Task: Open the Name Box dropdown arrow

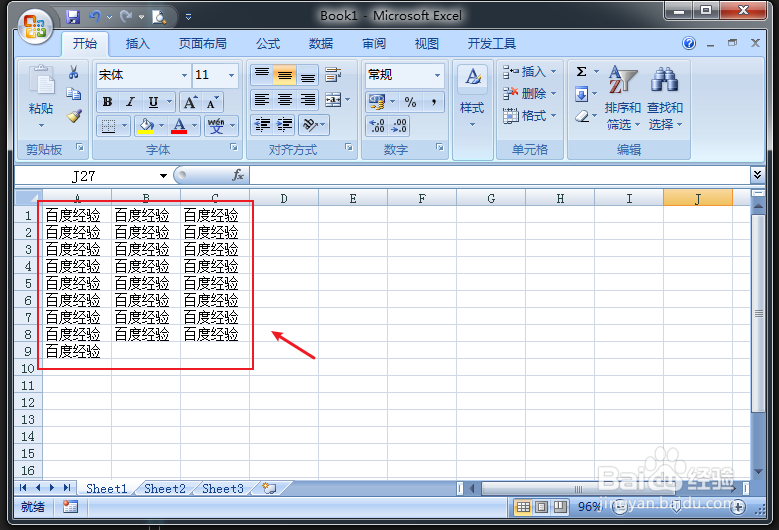Action: [x=163, y=176]
